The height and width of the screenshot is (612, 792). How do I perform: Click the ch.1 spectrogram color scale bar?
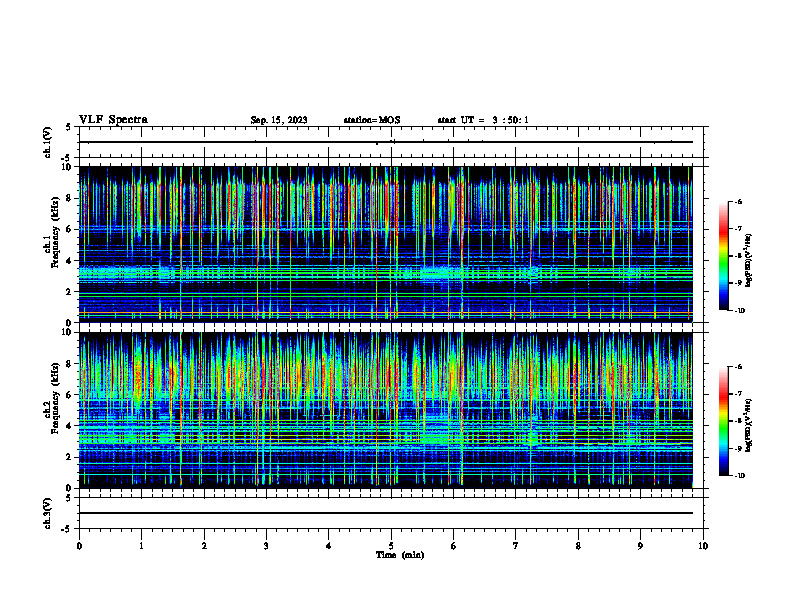pyautogui.click(x=723, y=256)
